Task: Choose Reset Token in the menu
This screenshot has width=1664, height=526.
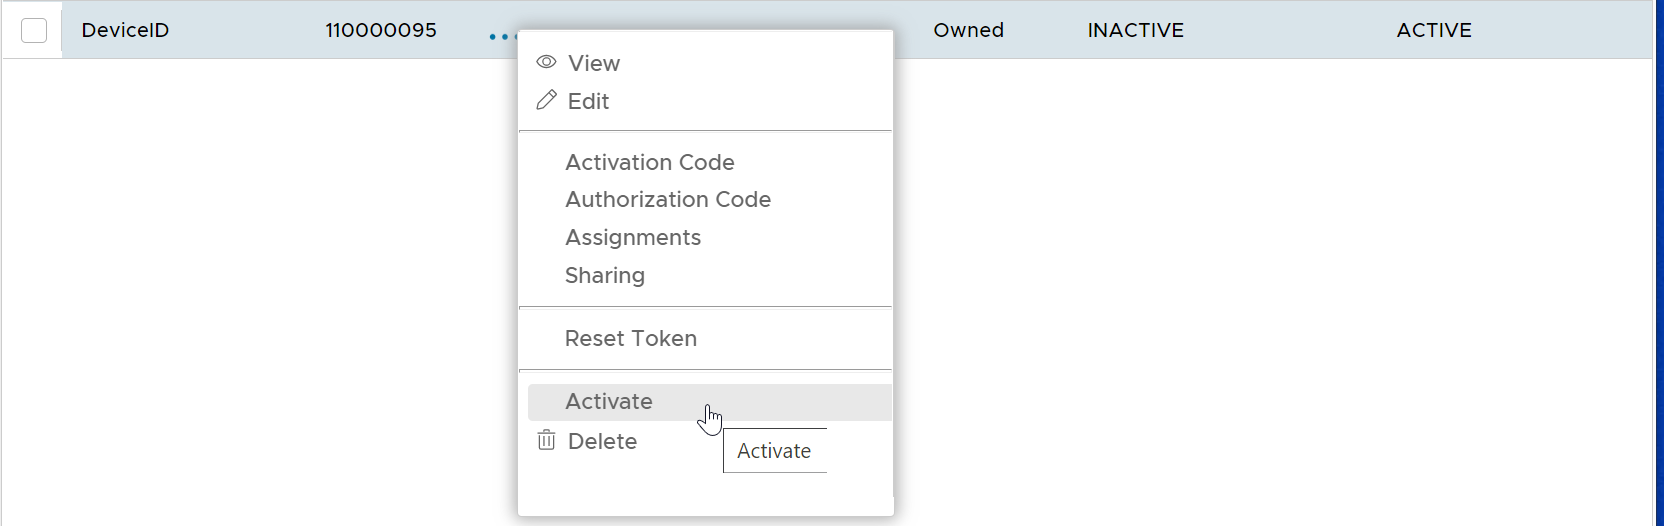Action: pyautogui.click(x=630, y=338)
